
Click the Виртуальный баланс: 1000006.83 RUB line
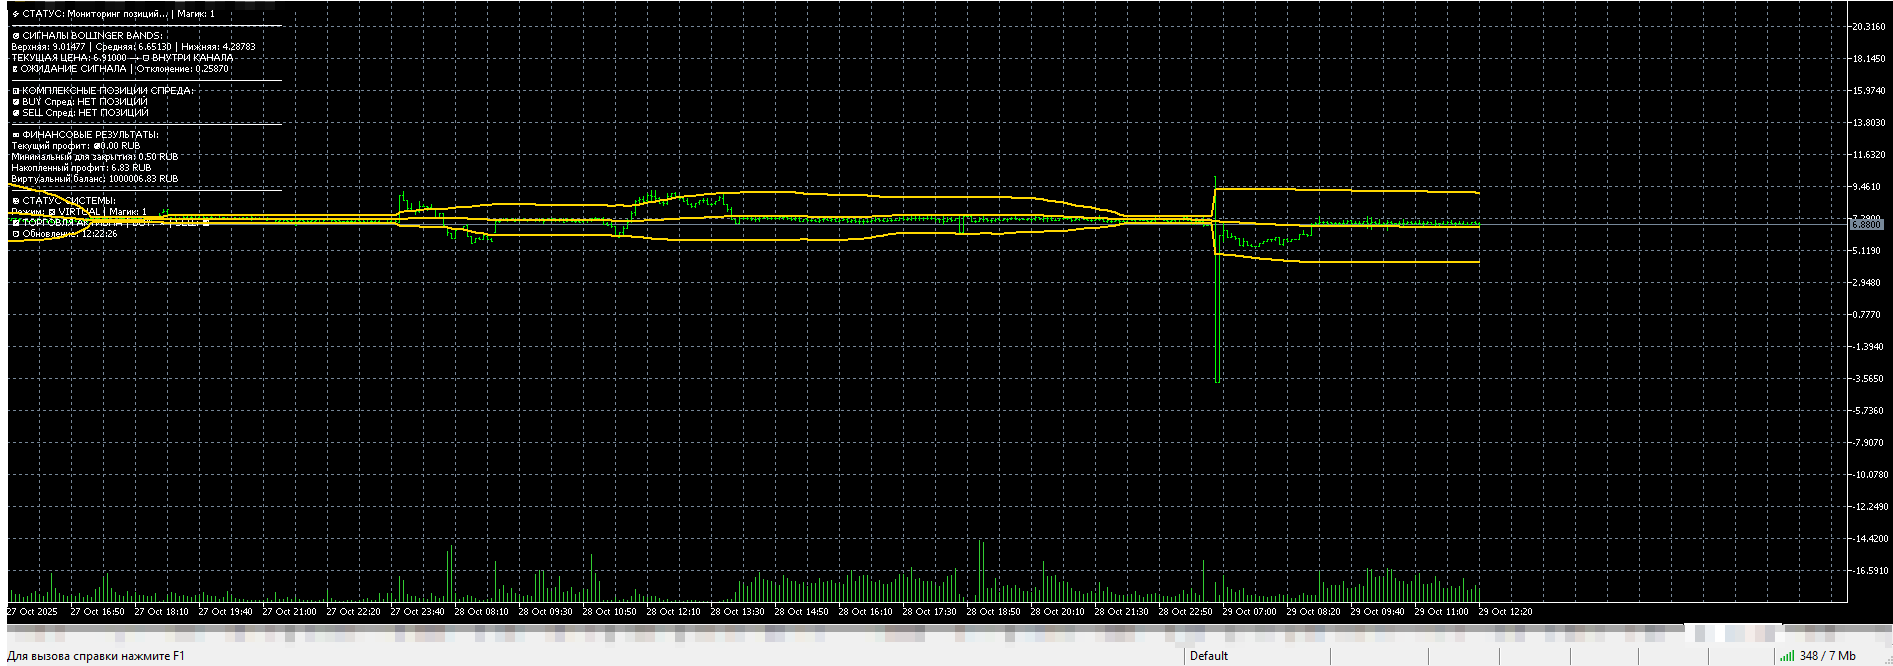click(95, 179)
